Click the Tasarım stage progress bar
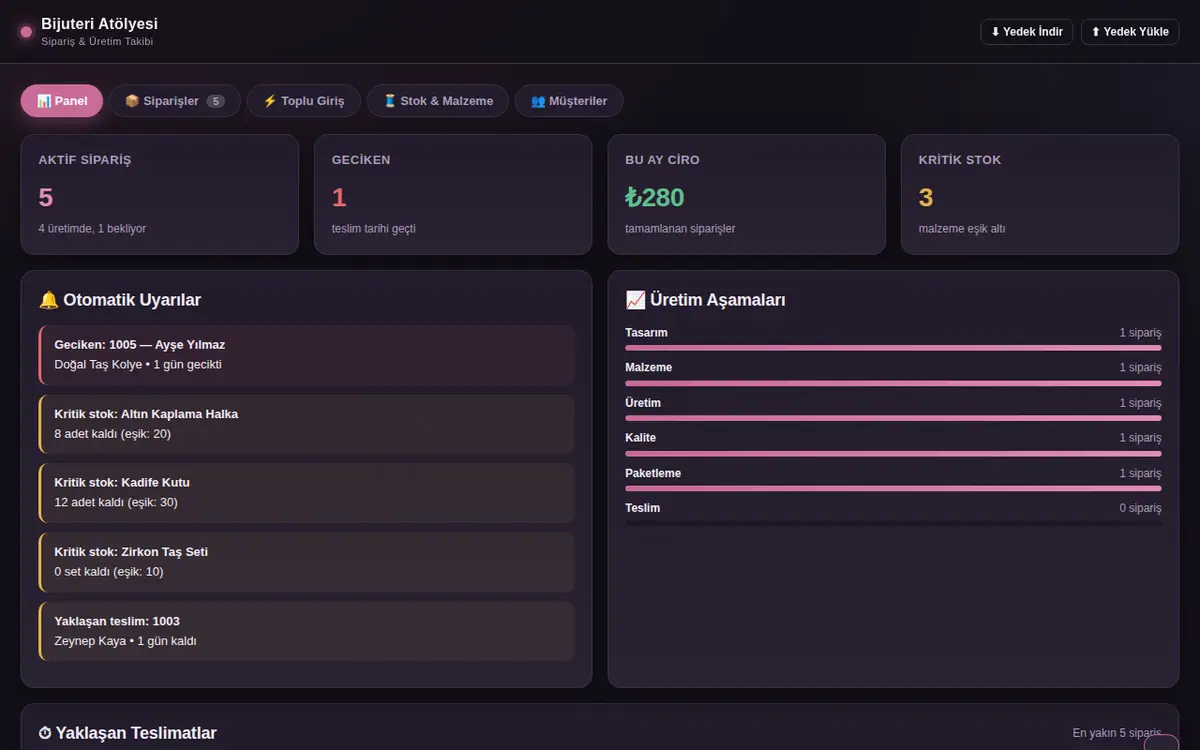Screen dimensions: 1200x750 893,348
